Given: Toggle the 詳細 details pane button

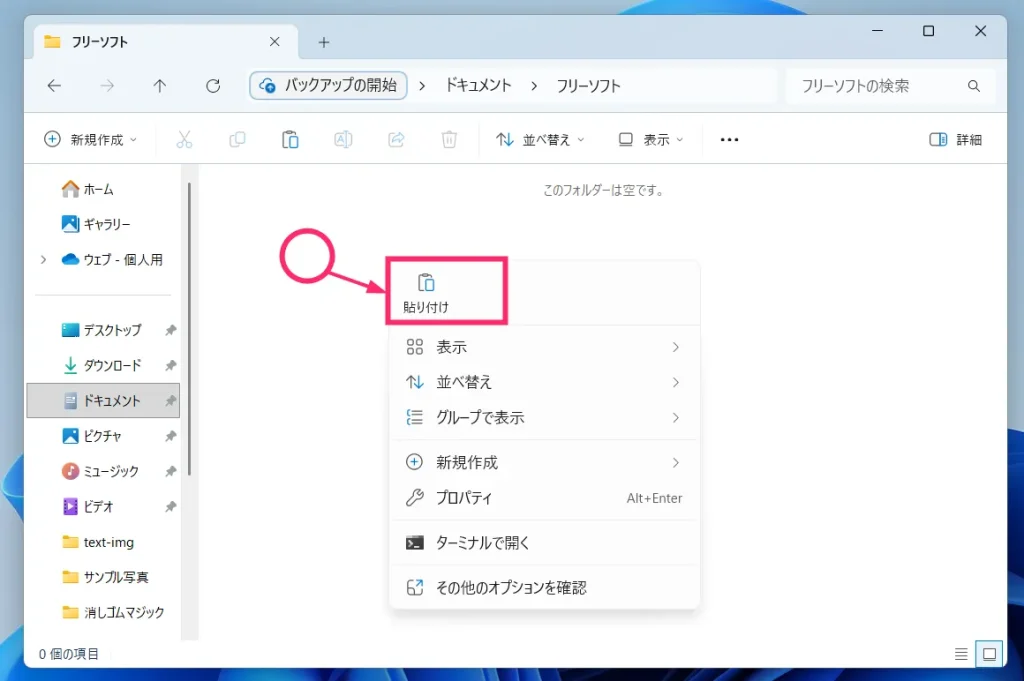Looking at the screenshot, I should pos(955,139).
